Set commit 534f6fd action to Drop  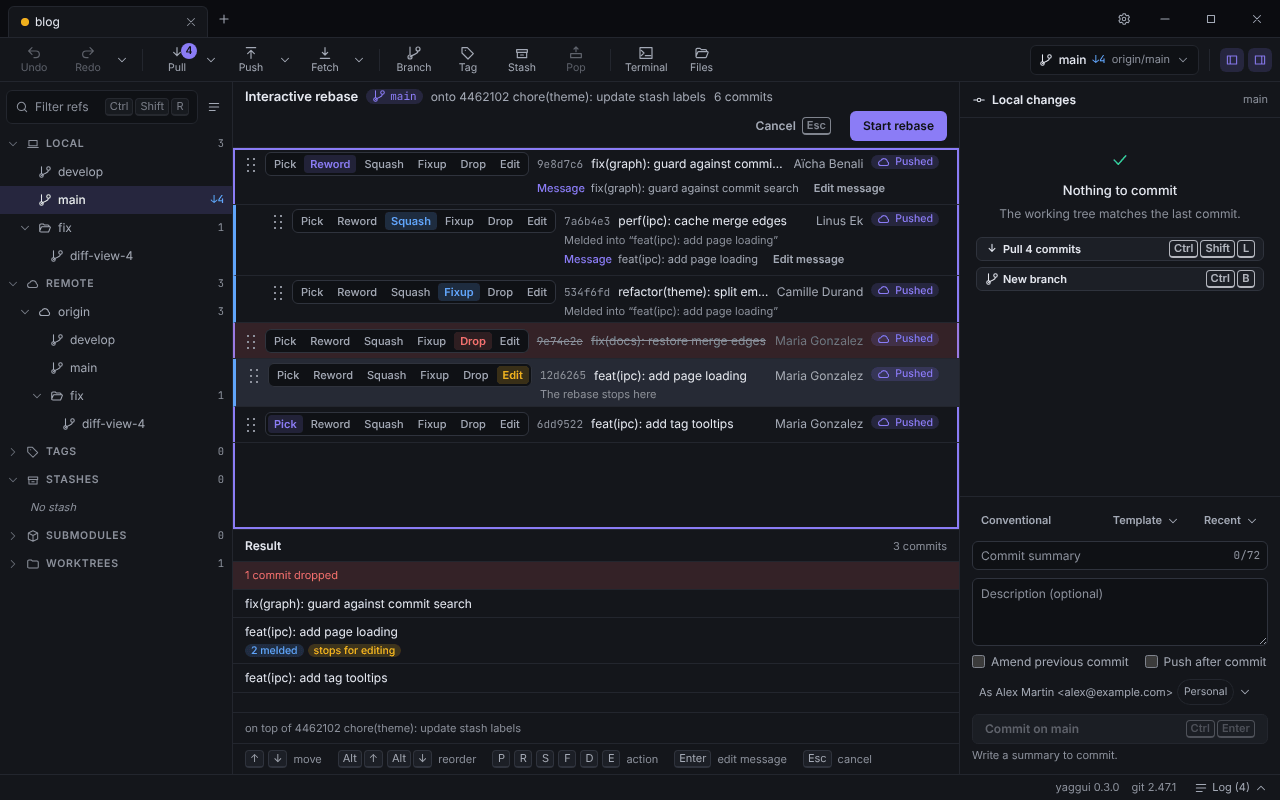(500, 293)
